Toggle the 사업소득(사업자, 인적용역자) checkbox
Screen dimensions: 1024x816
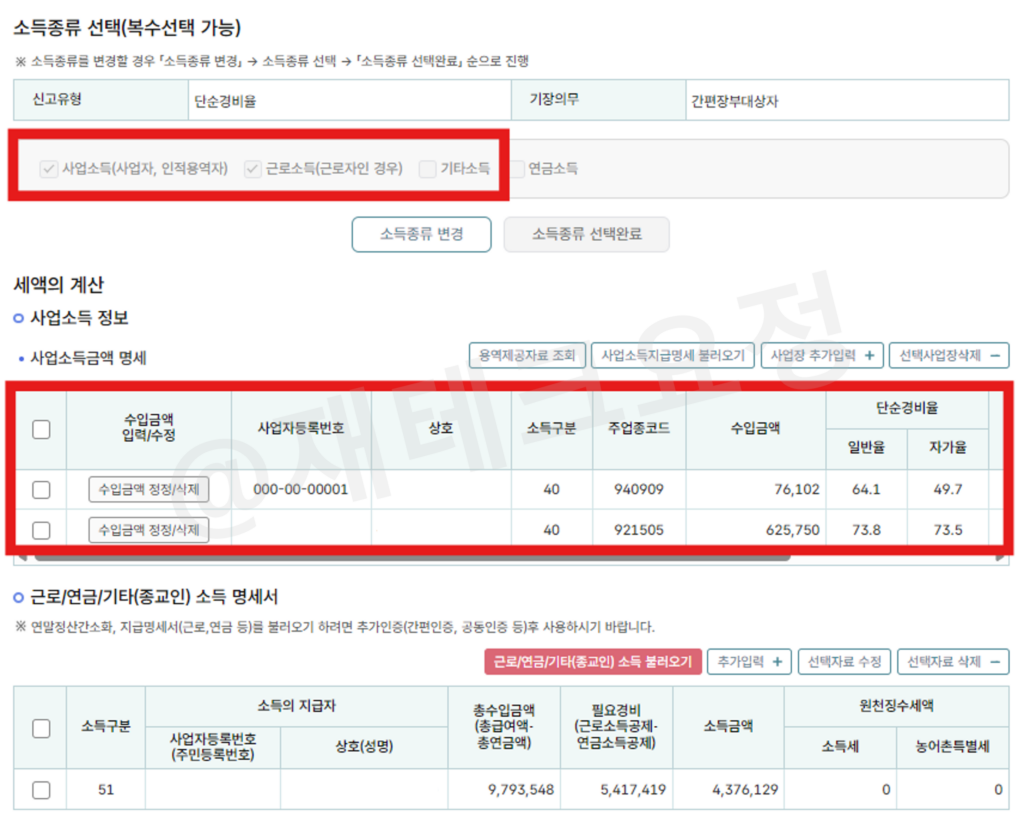click(x=48, y=169)
